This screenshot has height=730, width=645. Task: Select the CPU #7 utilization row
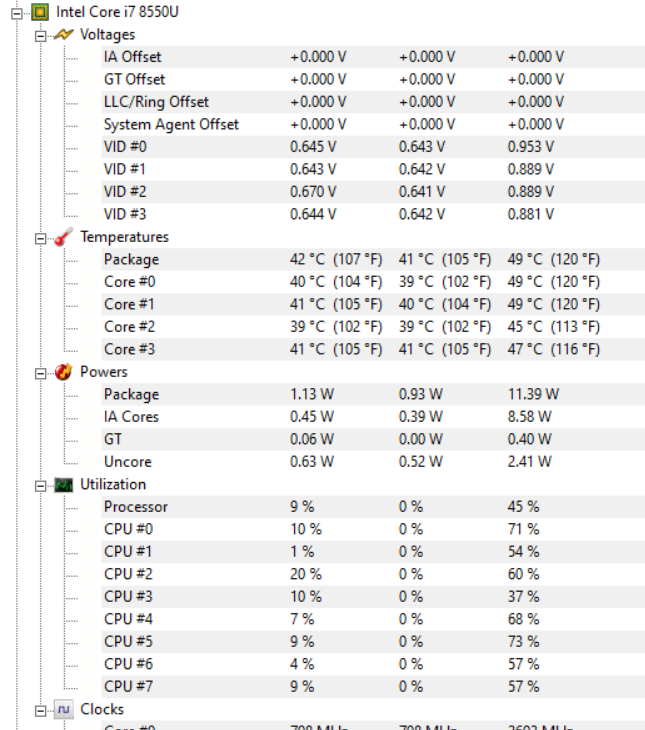click(373, 687)
